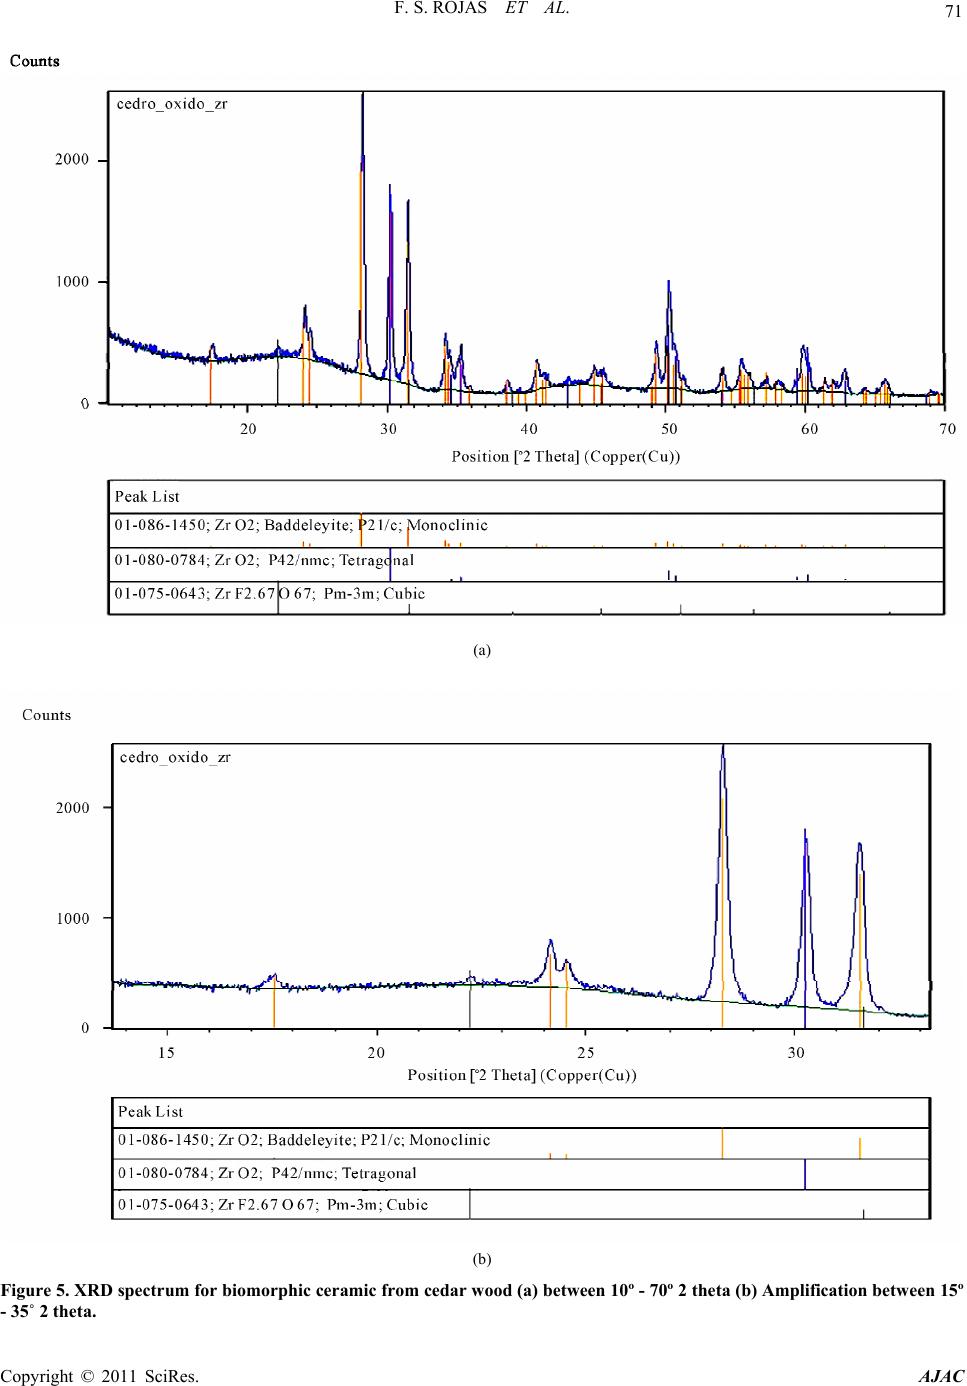Click the "Peak List" heading under chart (b)

click(x=151, y=1112)
